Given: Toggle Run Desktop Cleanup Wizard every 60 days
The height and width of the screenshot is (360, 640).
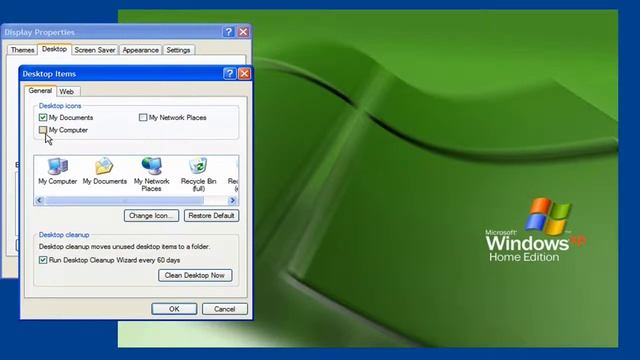Looking at the screenshot, I should [x=43, y=260].
